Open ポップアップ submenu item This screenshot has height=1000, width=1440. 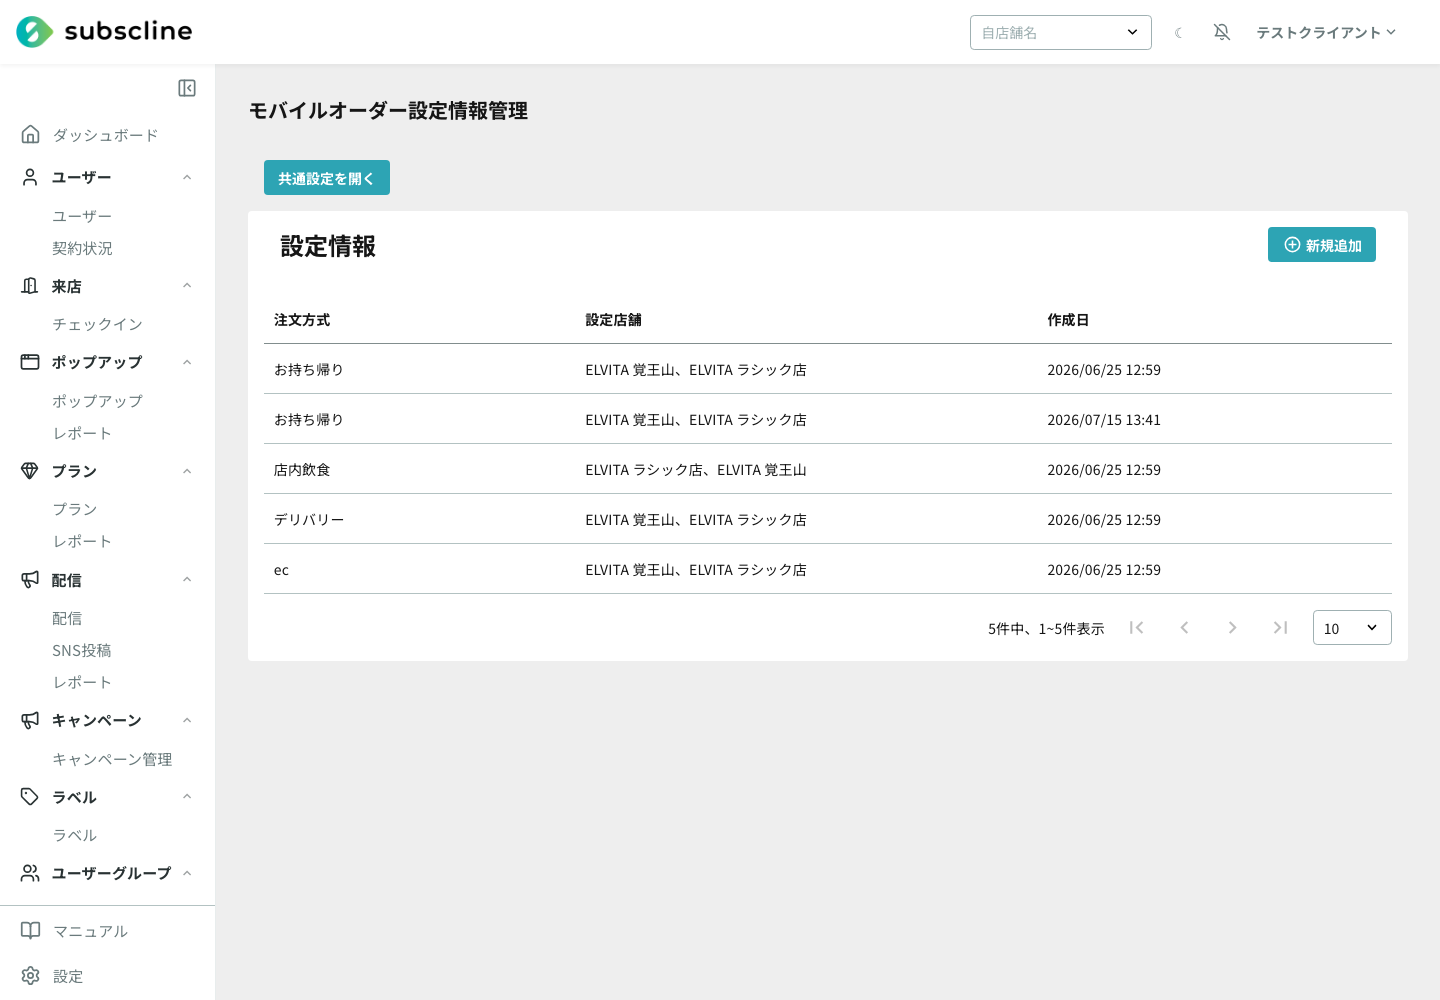(97, 401)
